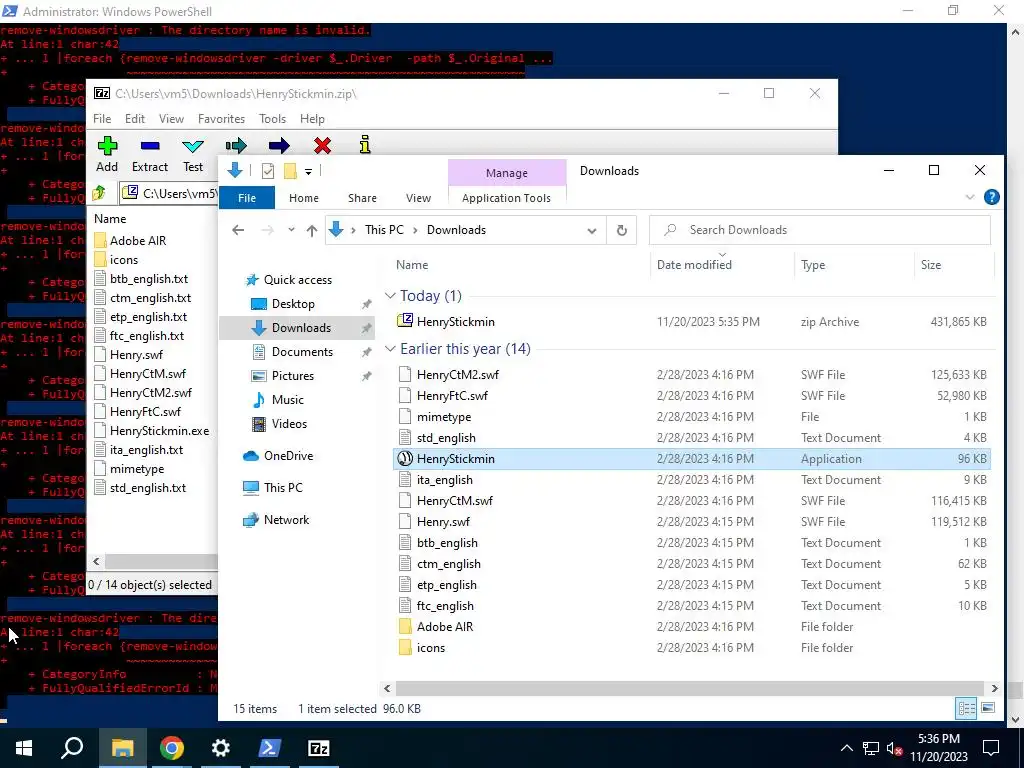Click Properties quick access toolbar icon

click(x=268, y=171)
